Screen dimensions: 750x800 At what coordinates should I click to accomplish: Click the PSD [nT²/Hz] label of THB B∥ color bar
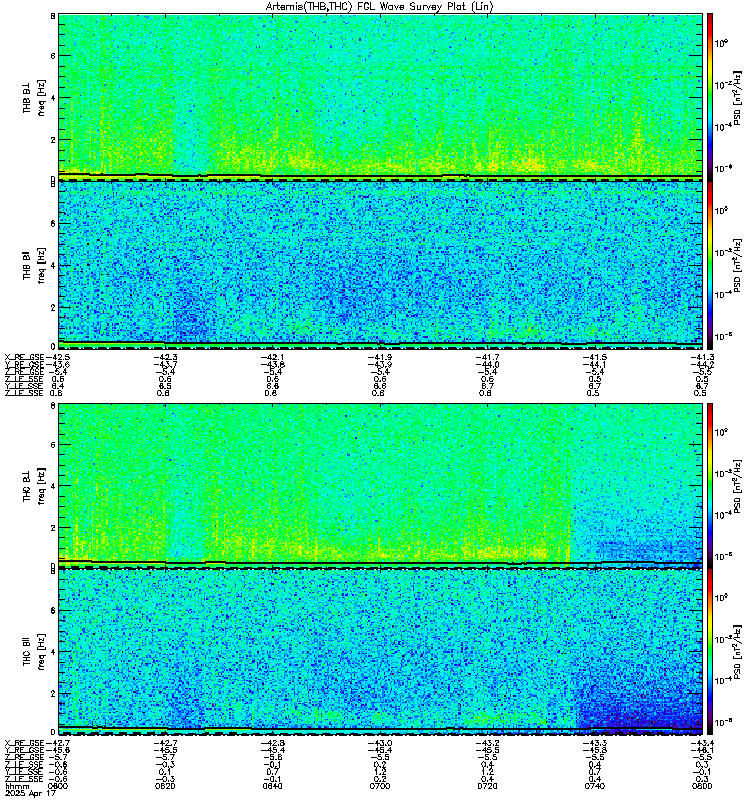pos(738,265)
